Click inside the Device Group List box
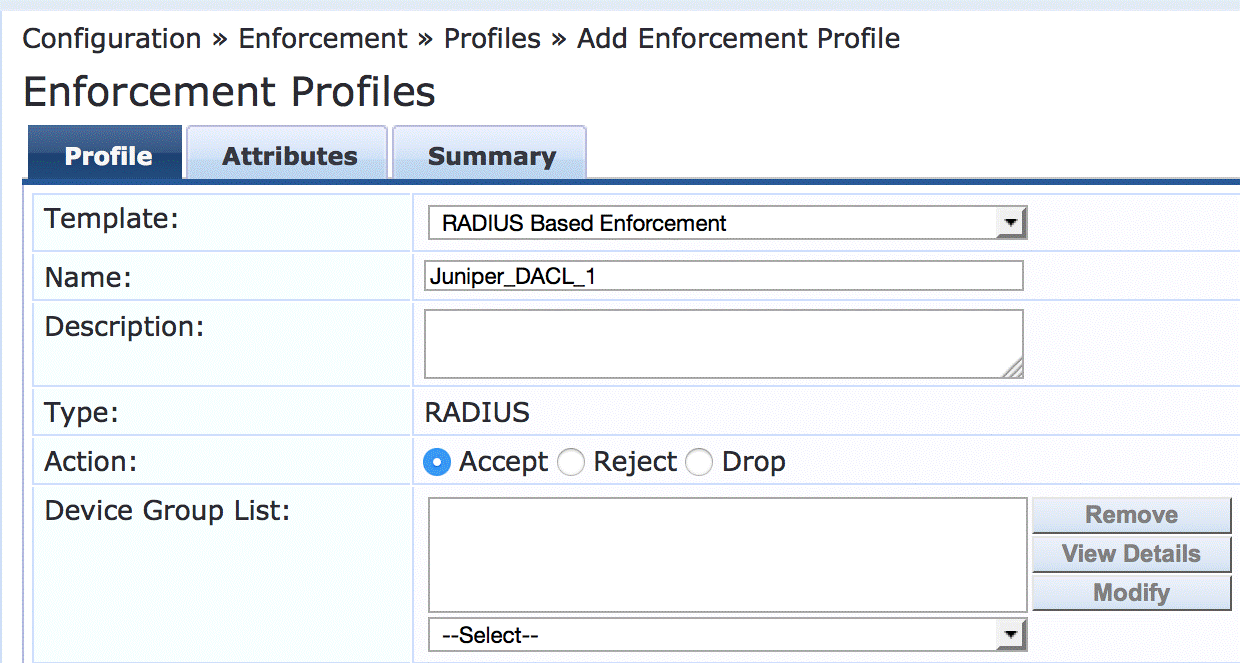Viewport: 1240px width, 663px height. click(x=727, y=554)
